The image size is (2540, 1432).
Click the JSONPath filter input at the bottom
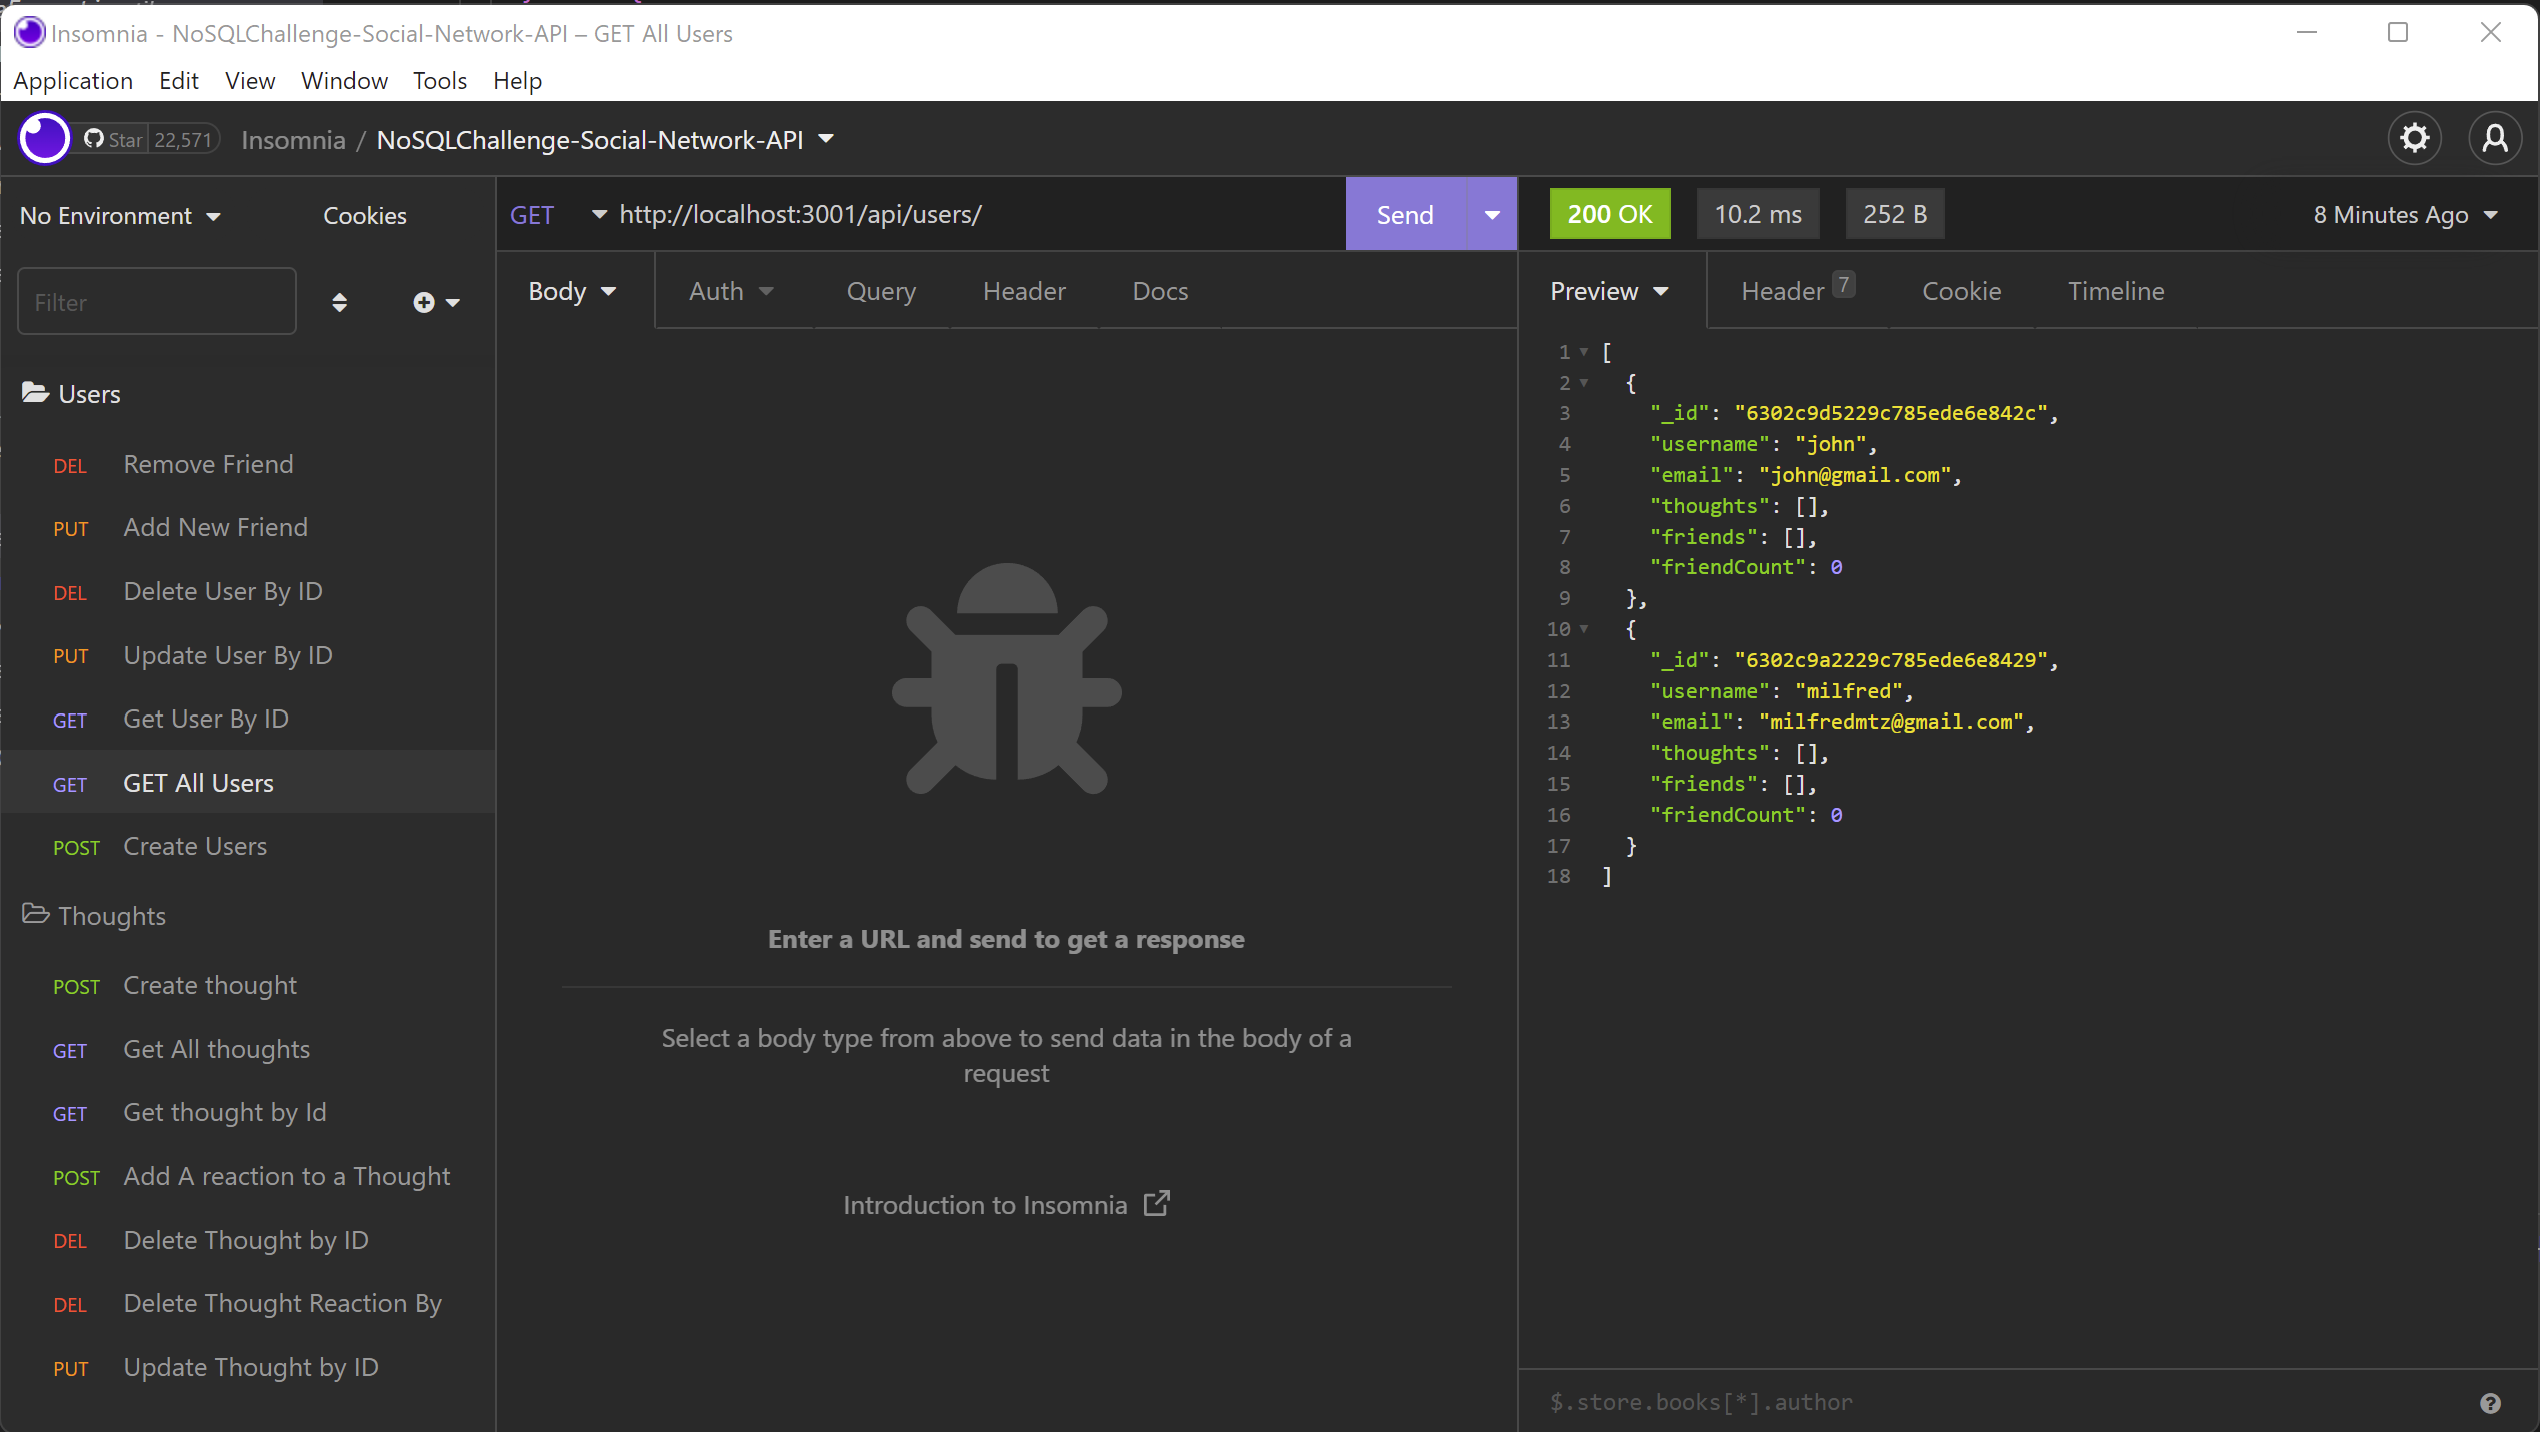pos(1900,1402)
